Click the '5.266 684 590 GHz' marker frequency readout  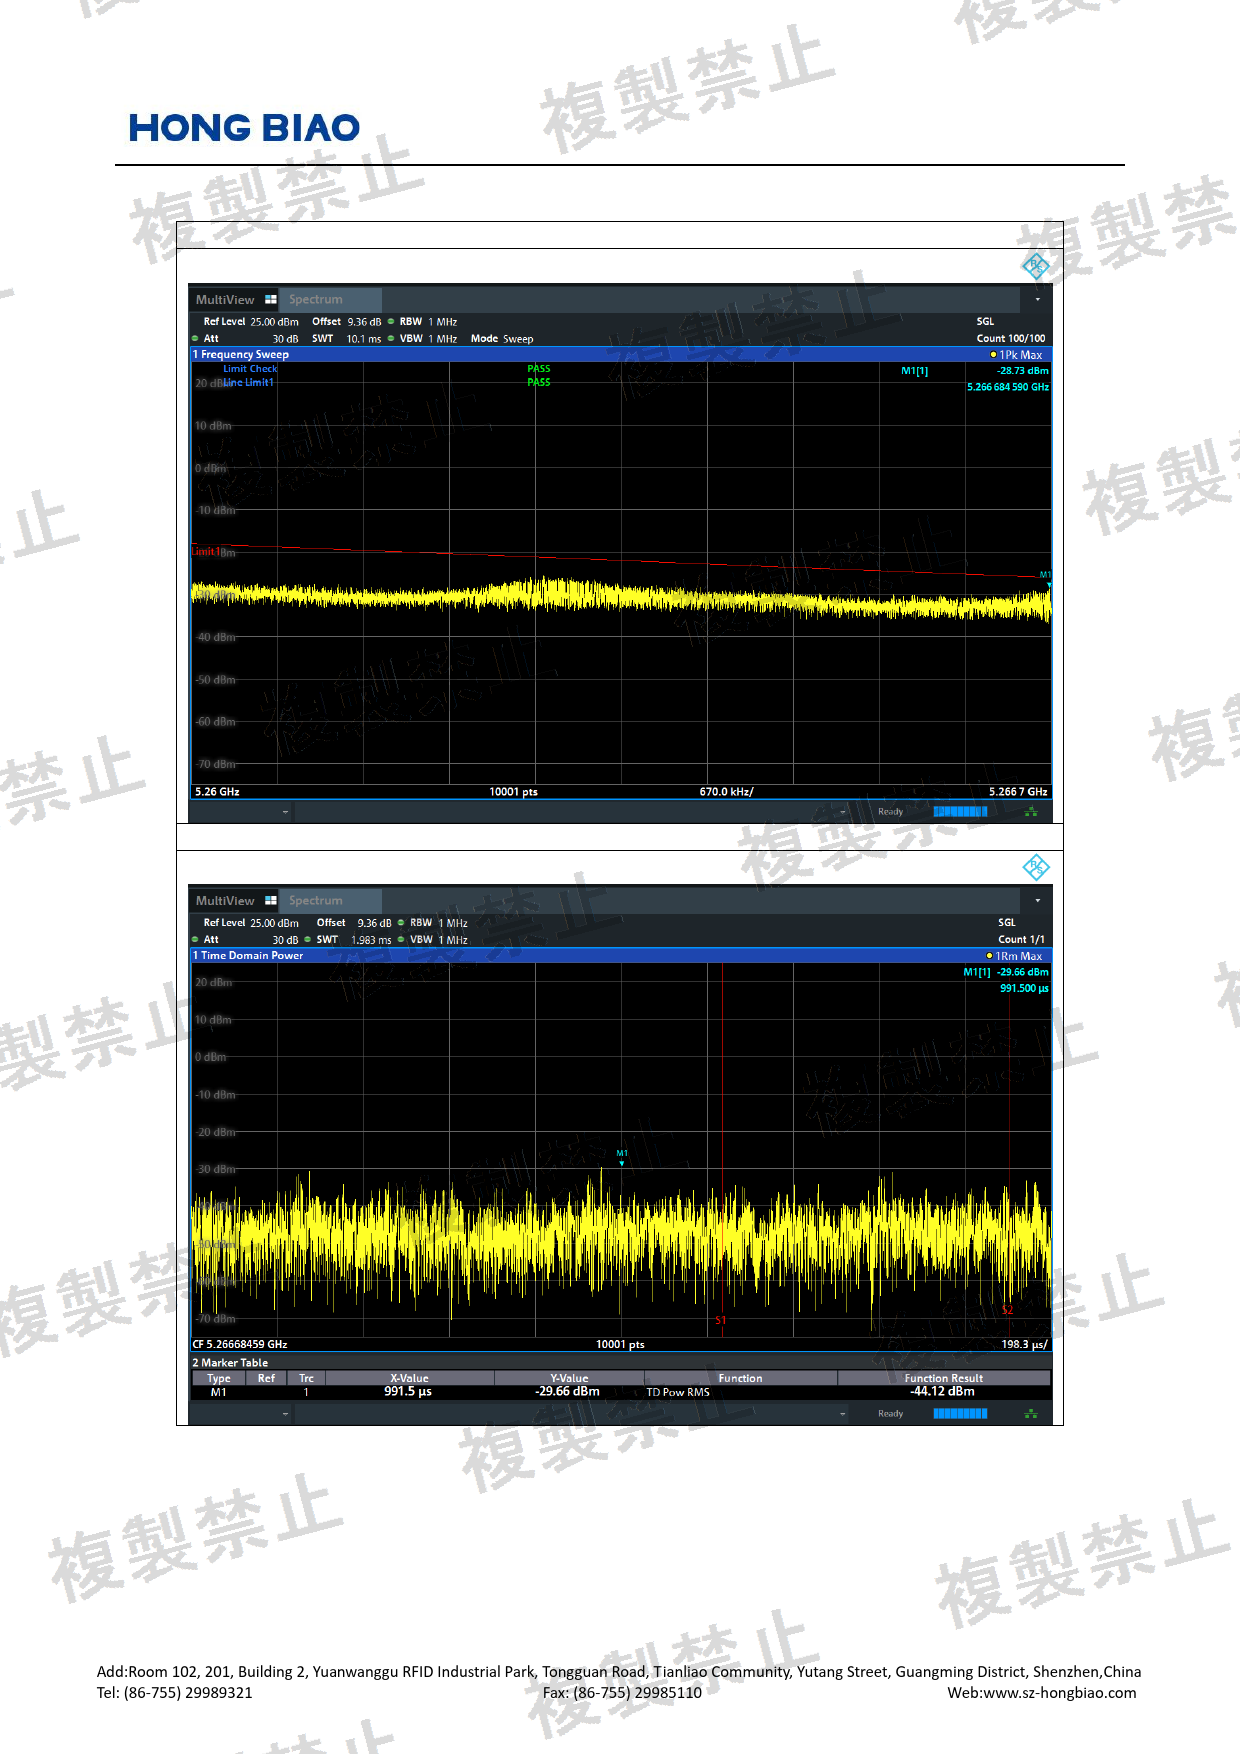(1008, 387)
